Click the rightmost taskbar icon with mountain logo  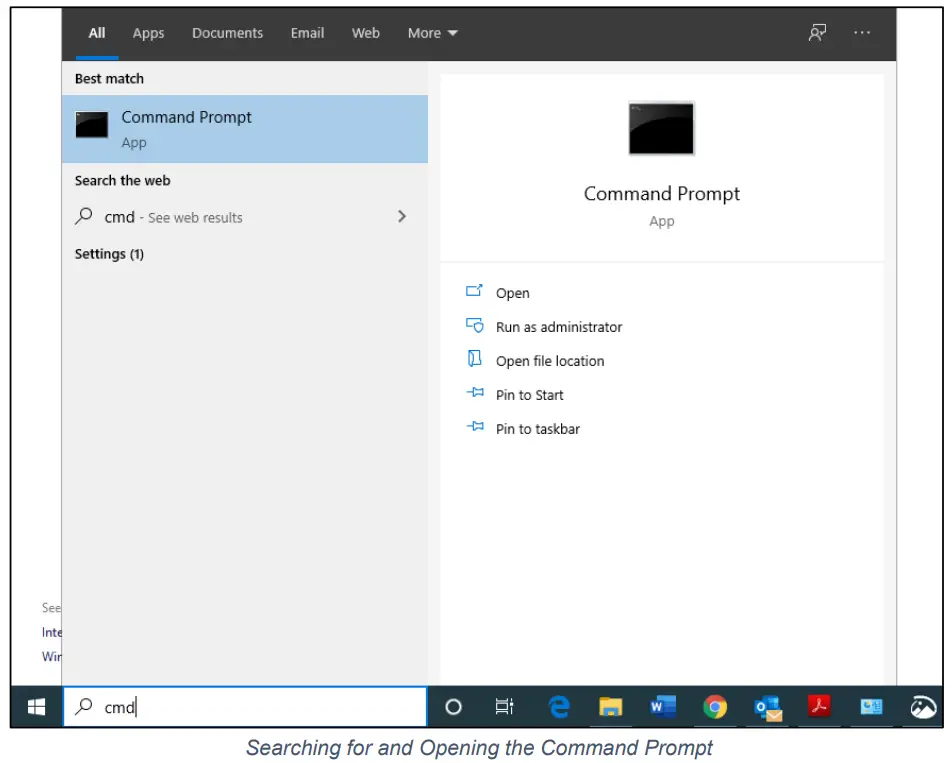click(923, 707)
